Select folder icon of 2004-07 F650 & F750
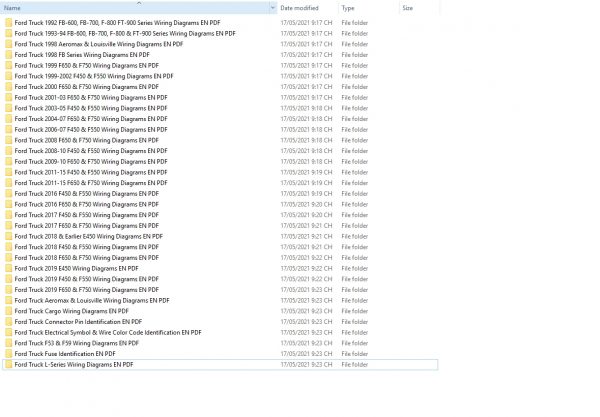This screenshot has width=600, height=417. (9, 119)
